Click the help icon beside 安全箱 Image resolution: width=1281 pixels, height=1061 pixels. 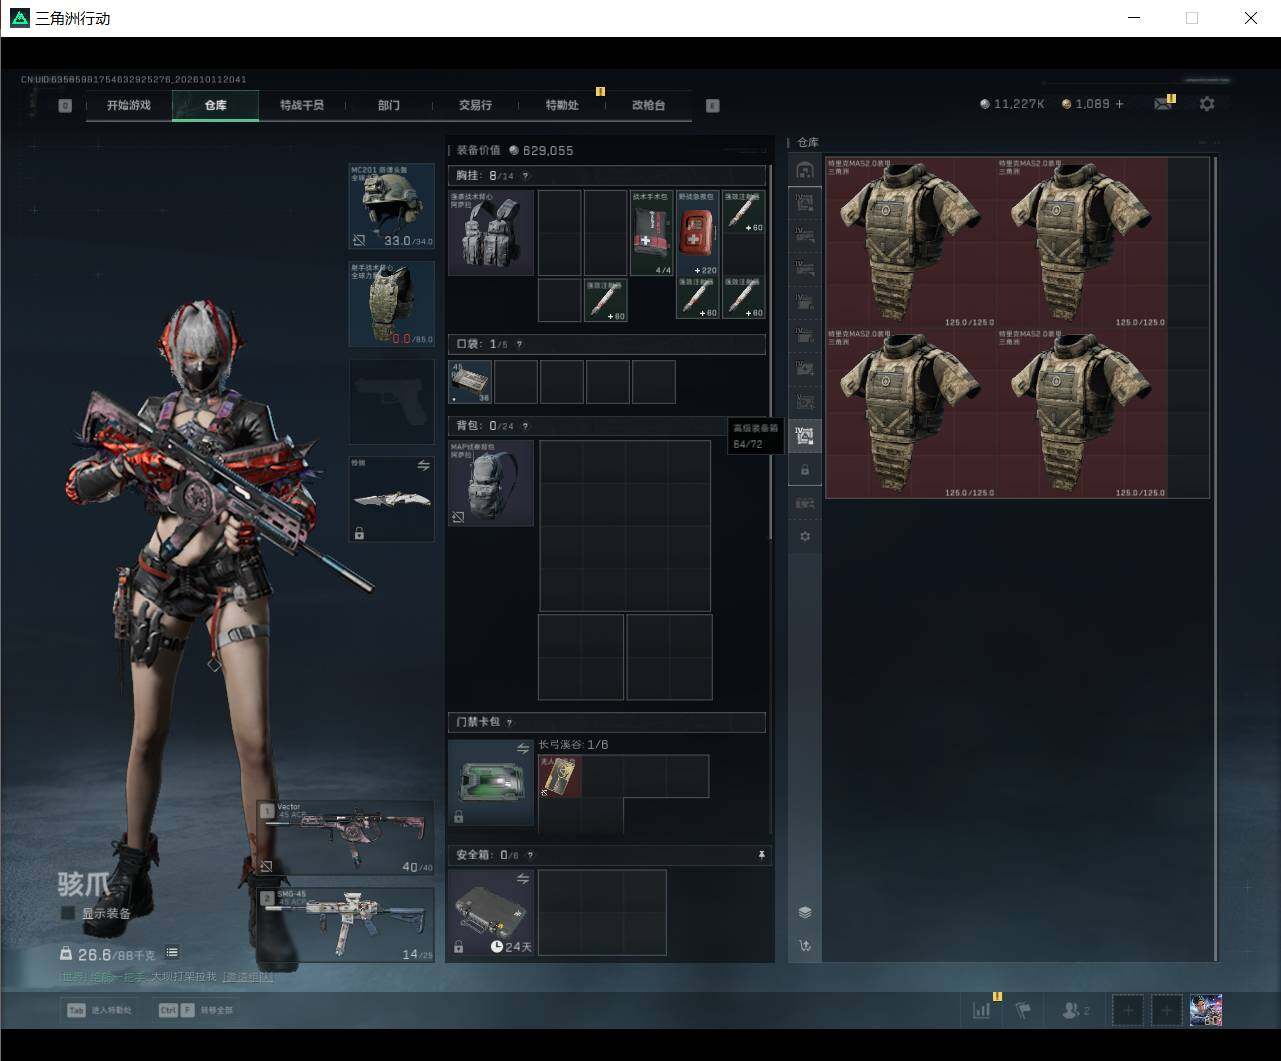(530, 855)
